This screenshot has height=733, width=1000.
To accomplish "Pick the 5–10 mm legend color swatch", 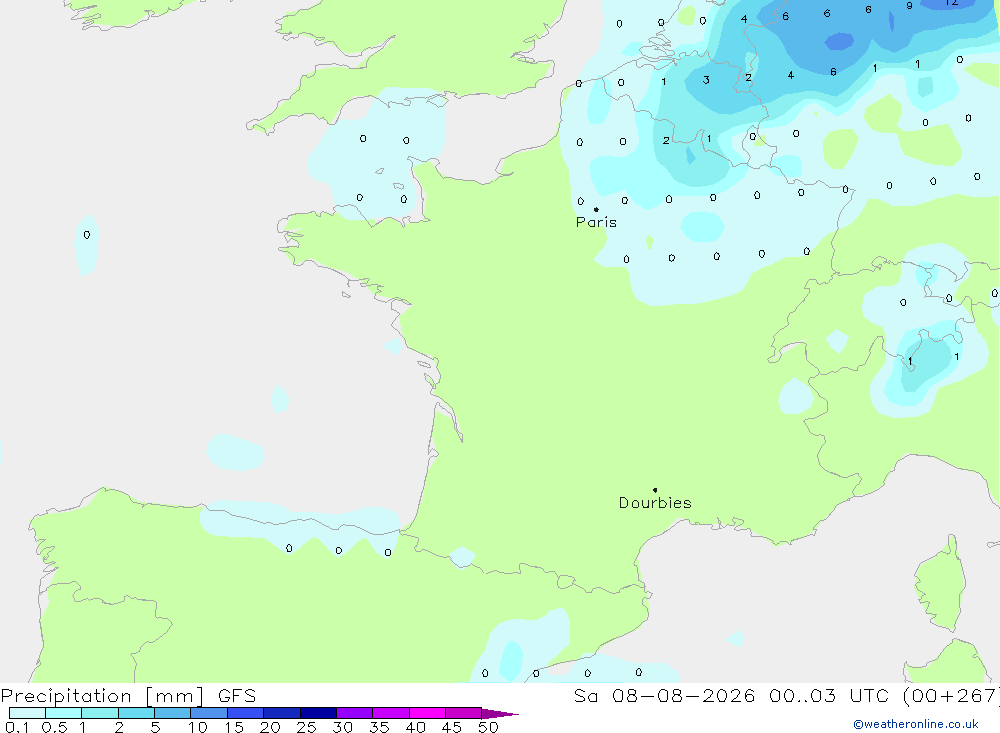I will [x=173, y=713].
